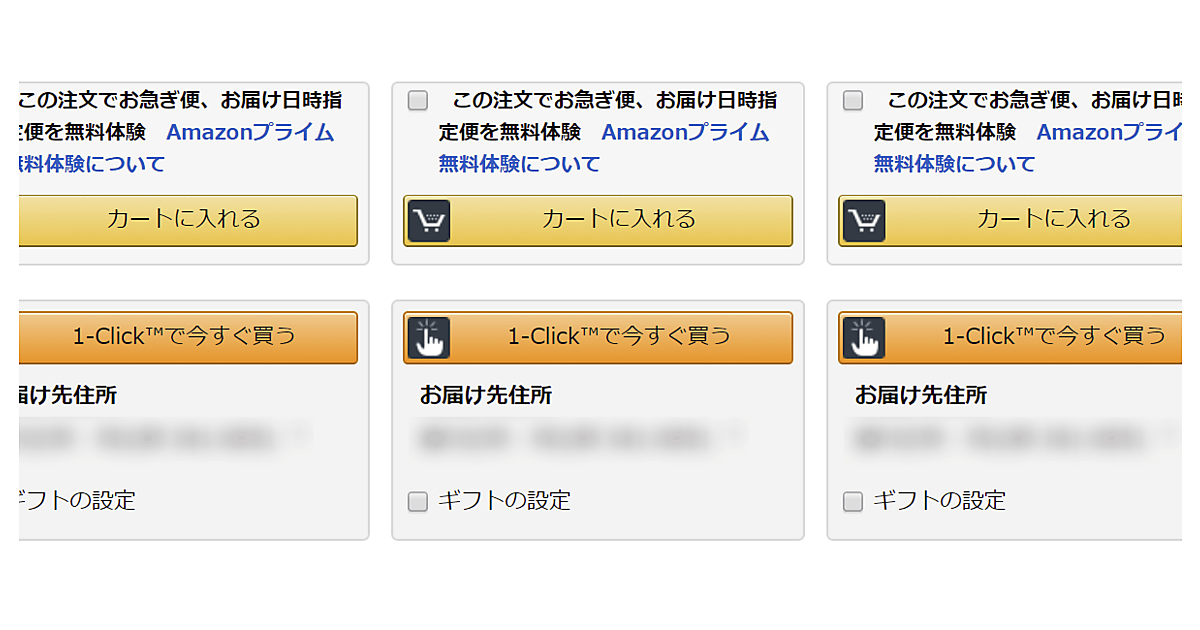
Task: Add to cart via the right panel's カートに入れる text
Action: (x=1053, y=219)
